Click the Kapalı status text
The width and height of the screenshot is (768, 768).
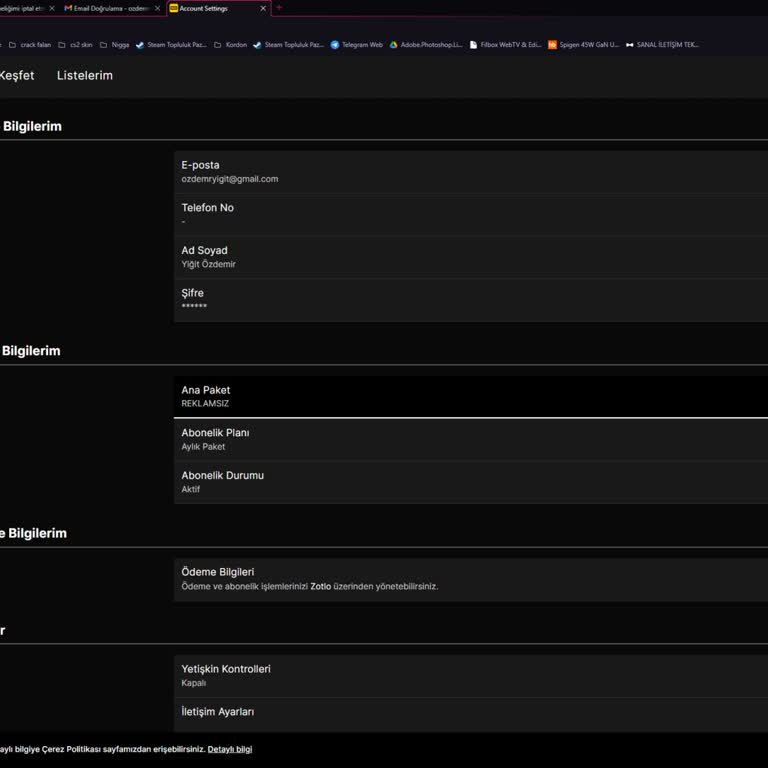pos(193,683)
